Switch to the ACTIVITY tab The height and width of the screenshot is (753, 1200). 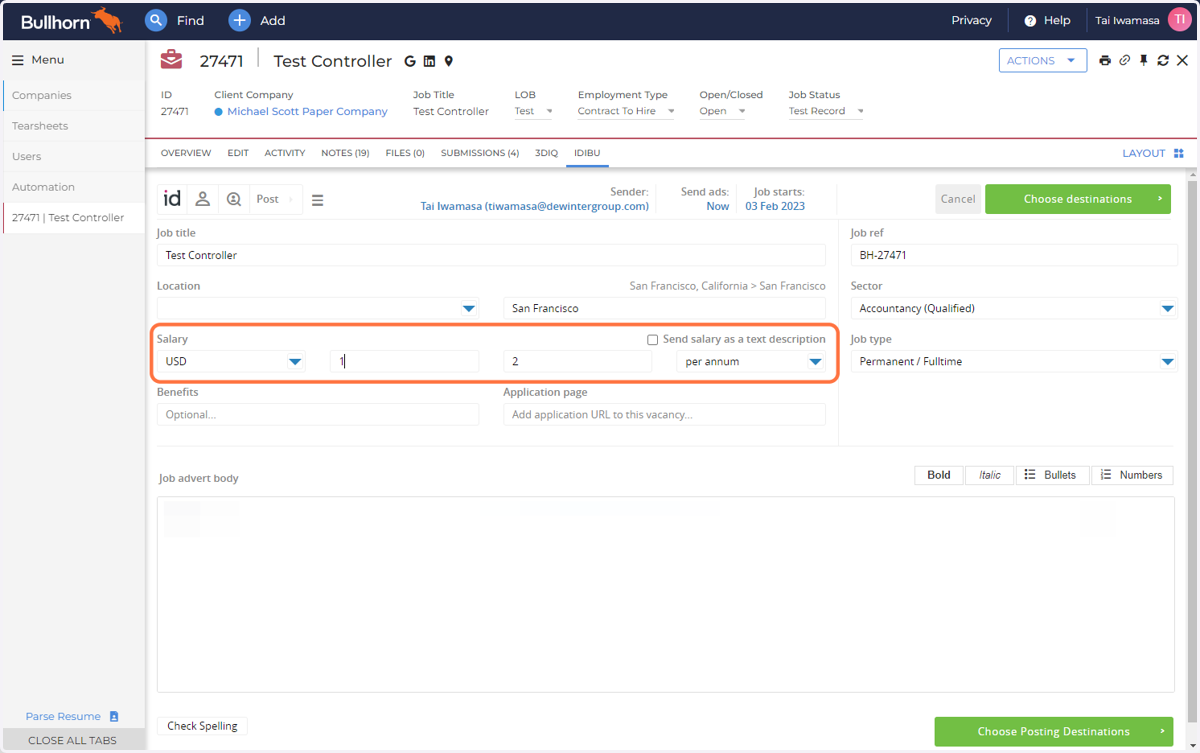tap(285, 153)
